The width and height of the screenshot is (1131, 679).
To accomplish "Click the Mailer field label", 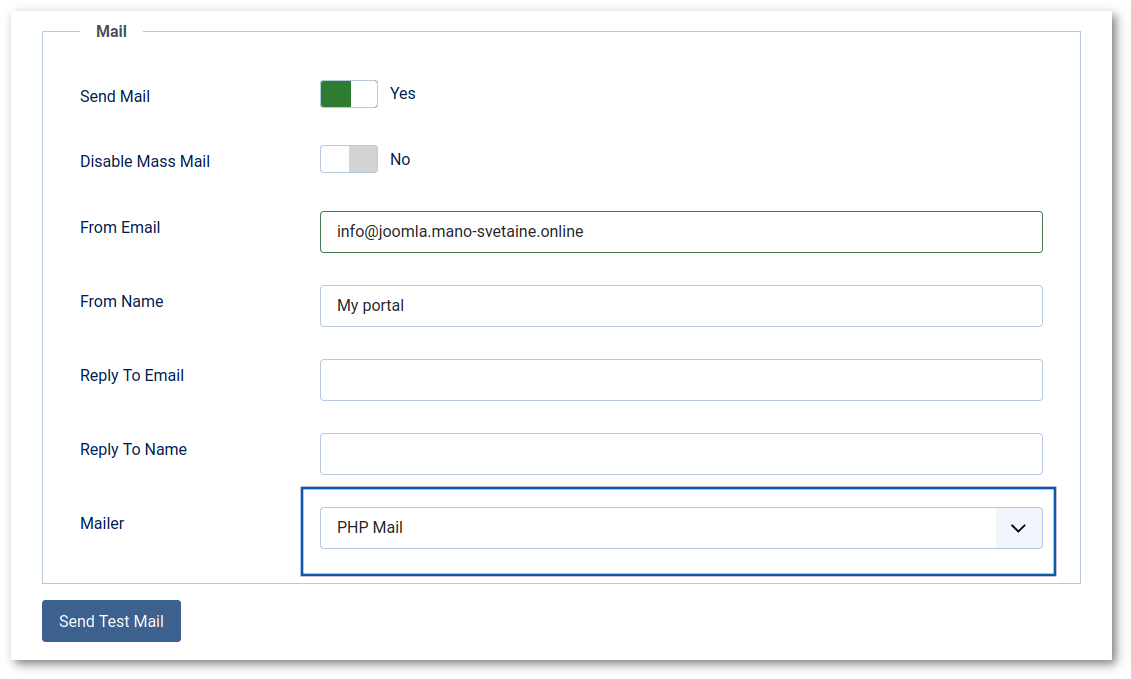I will 102,524.
